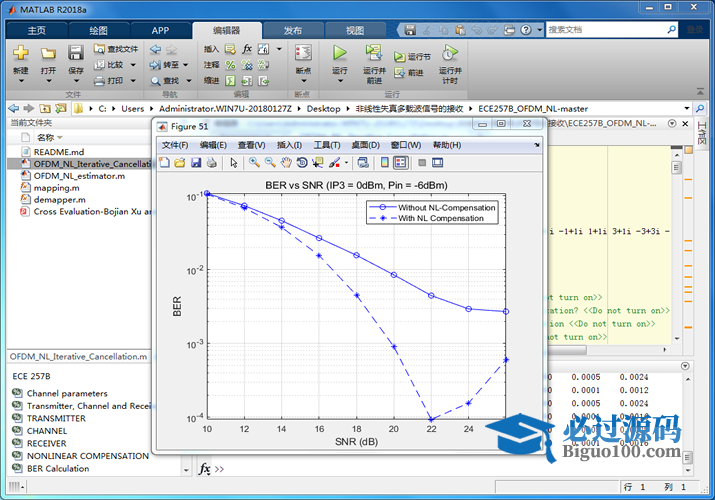Screen dimensions: 715x500
Task: Click the Save (保存) disk icon
Action: coord(76,52)
